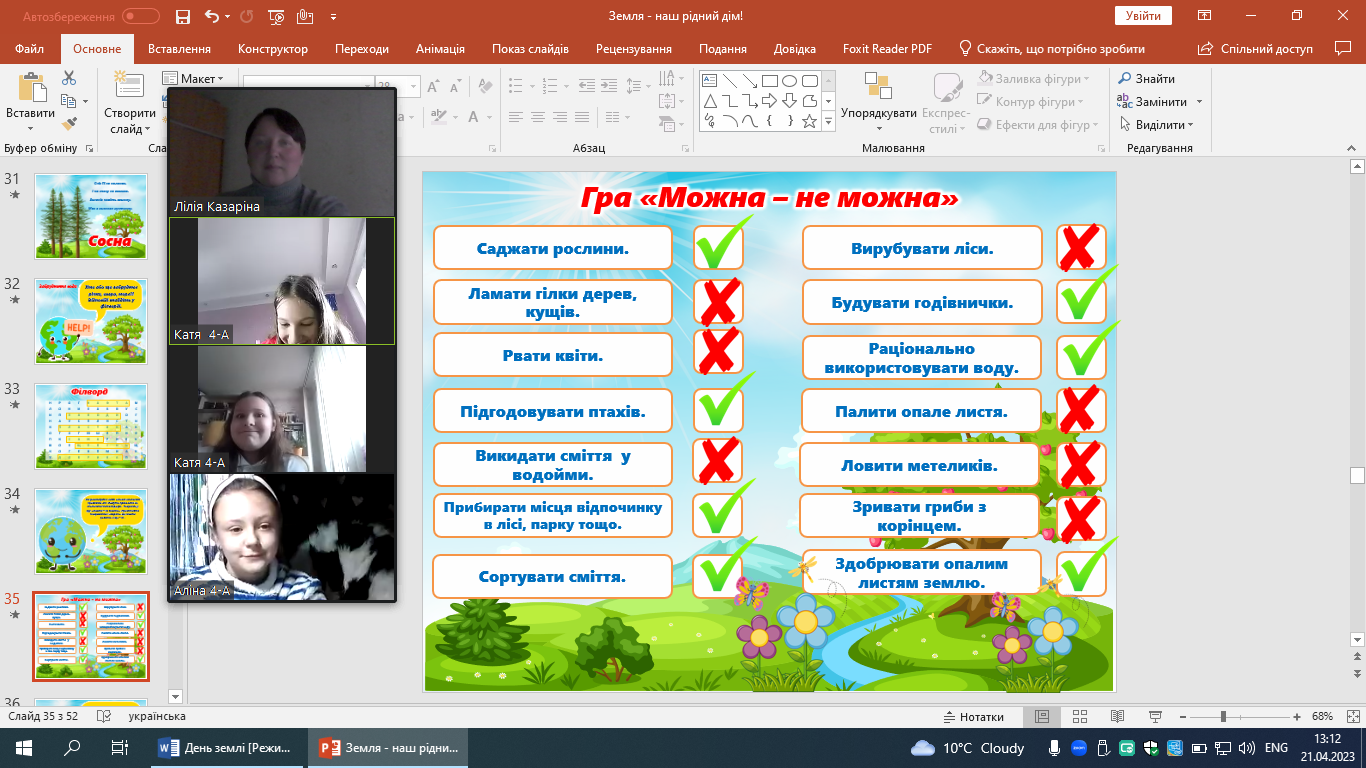Image resolution: width=1366 pixels, height=768 pixels.
Task: Click the Undo arrow icon
Action: click(211, 16)
